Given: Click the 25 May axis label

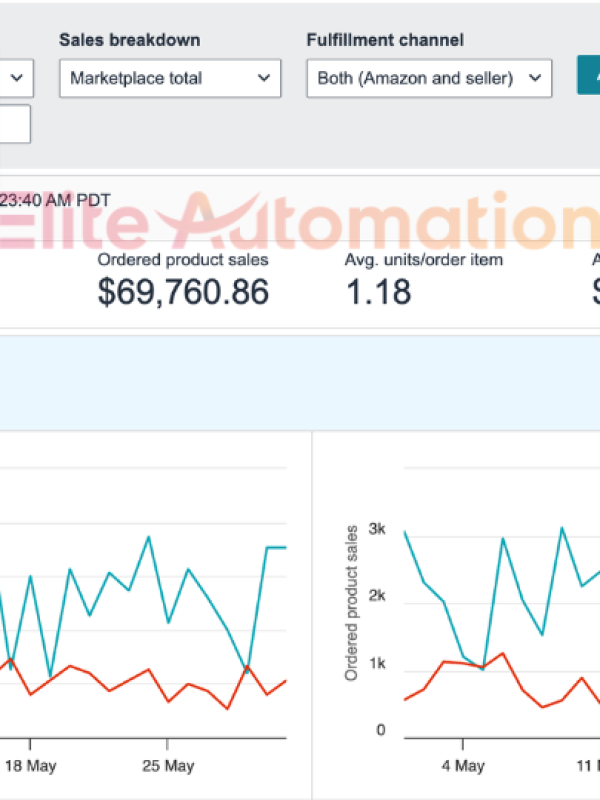Looking at the screenshot, I should [x=168, y=766].
